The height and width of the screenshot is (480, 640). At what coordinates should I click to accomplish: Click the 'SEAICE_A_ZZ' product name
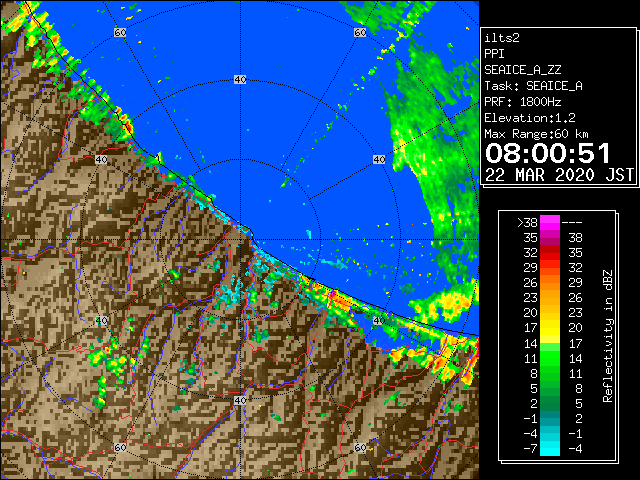[523, 70]
